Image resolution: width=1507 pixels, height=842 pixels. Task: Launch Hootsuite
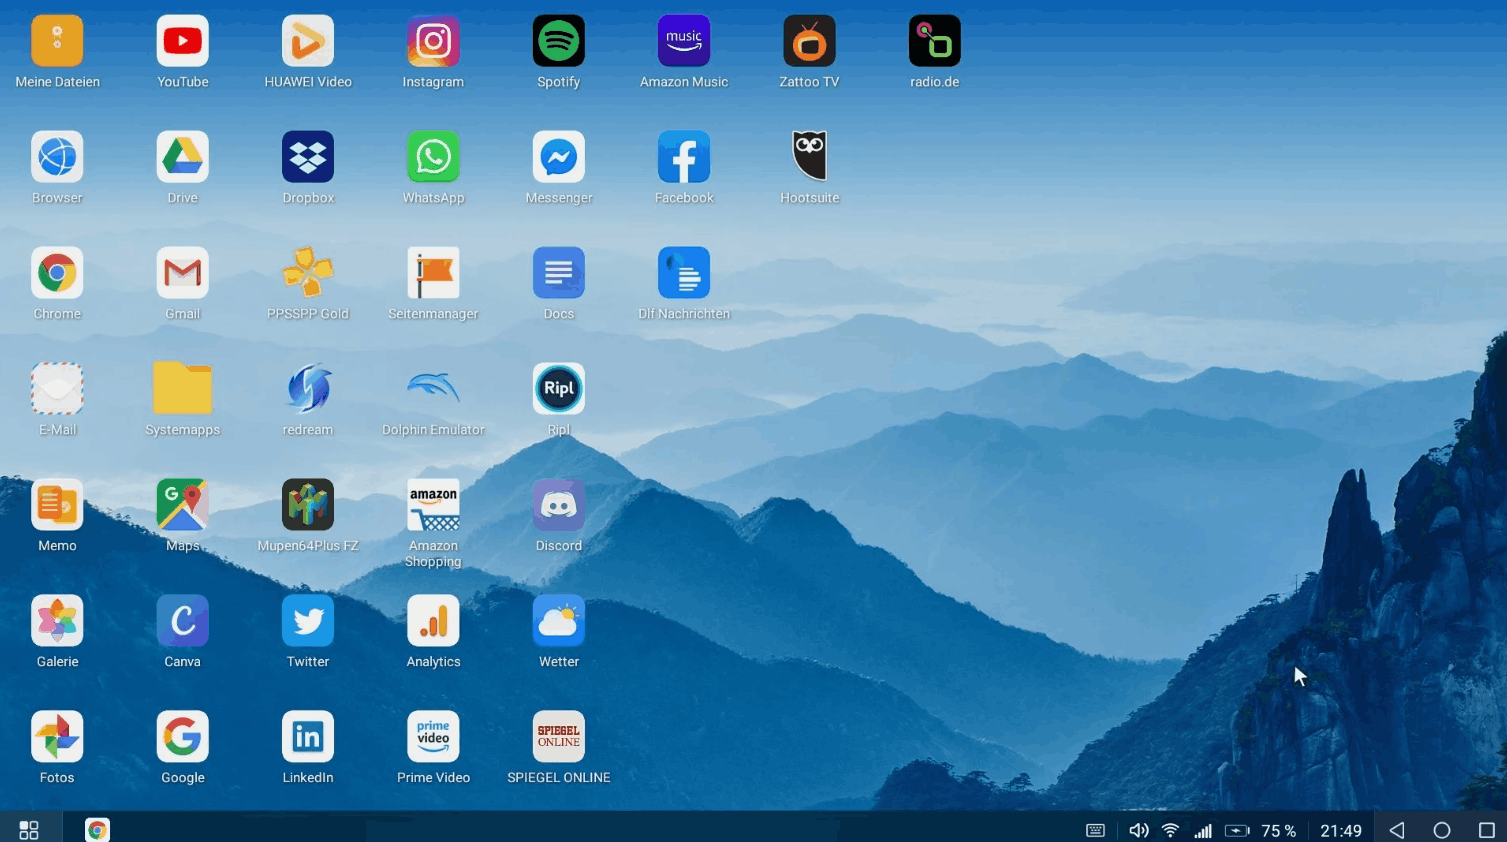[809, 157]
